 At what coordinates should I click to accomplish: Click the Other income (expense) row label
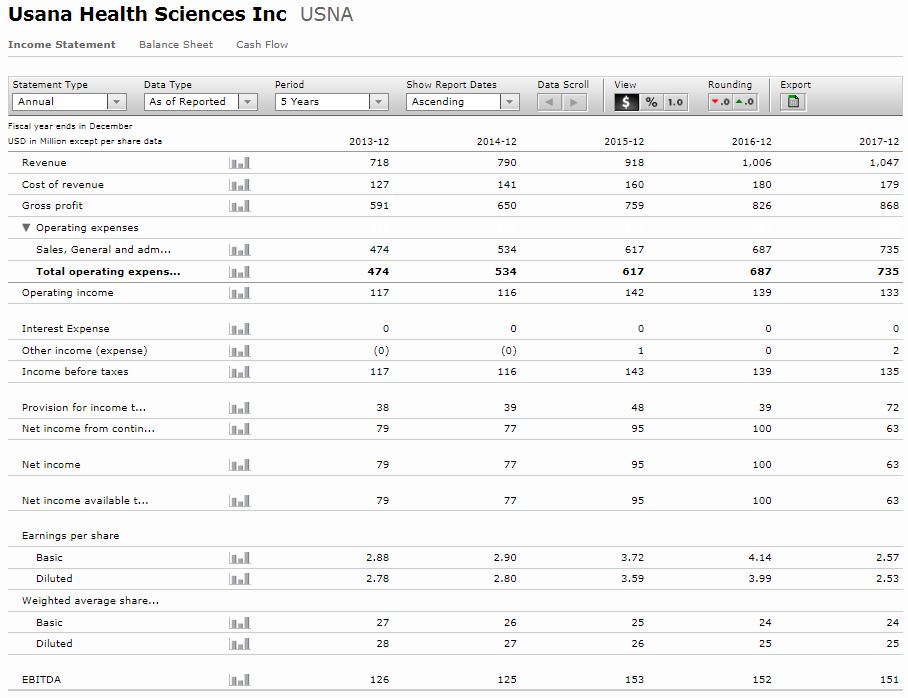coord(85,350)
